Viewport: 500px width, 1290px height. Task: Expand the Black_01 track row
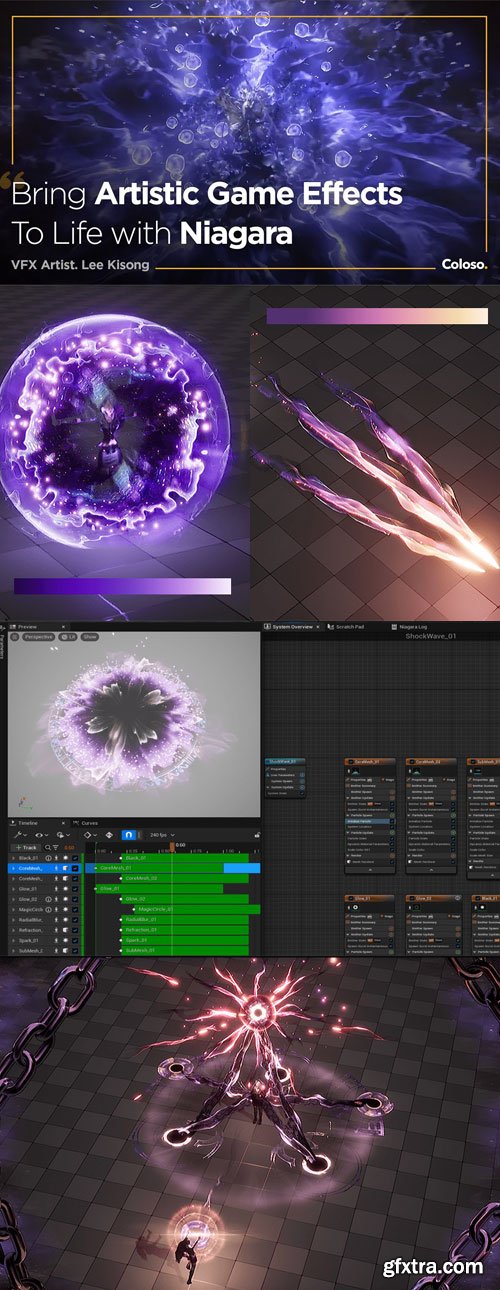click(13, 857)
